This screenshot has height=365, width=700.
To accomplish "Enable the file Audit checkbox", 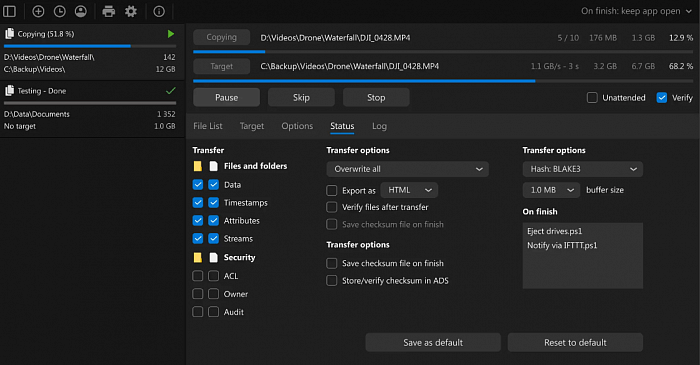I will (214, 312).
